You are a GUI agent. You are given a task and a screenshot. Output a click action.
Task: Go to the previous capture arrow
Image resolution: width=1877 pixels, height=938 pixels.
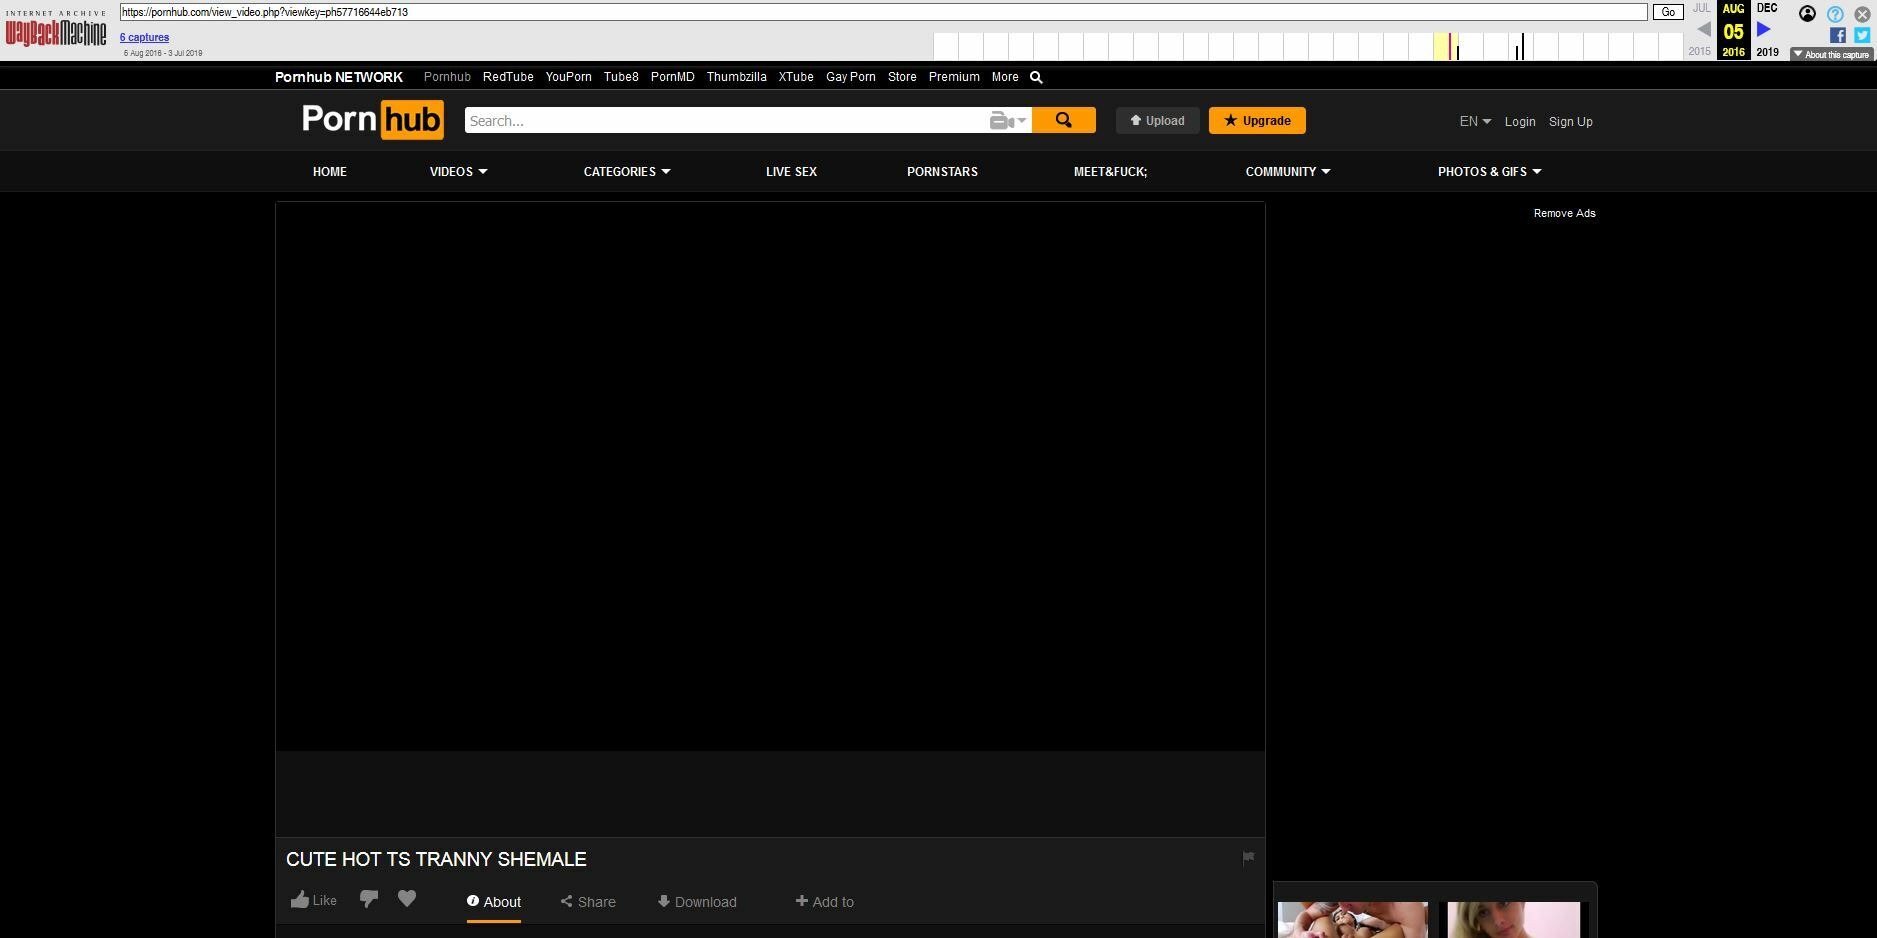[1704, 29]
